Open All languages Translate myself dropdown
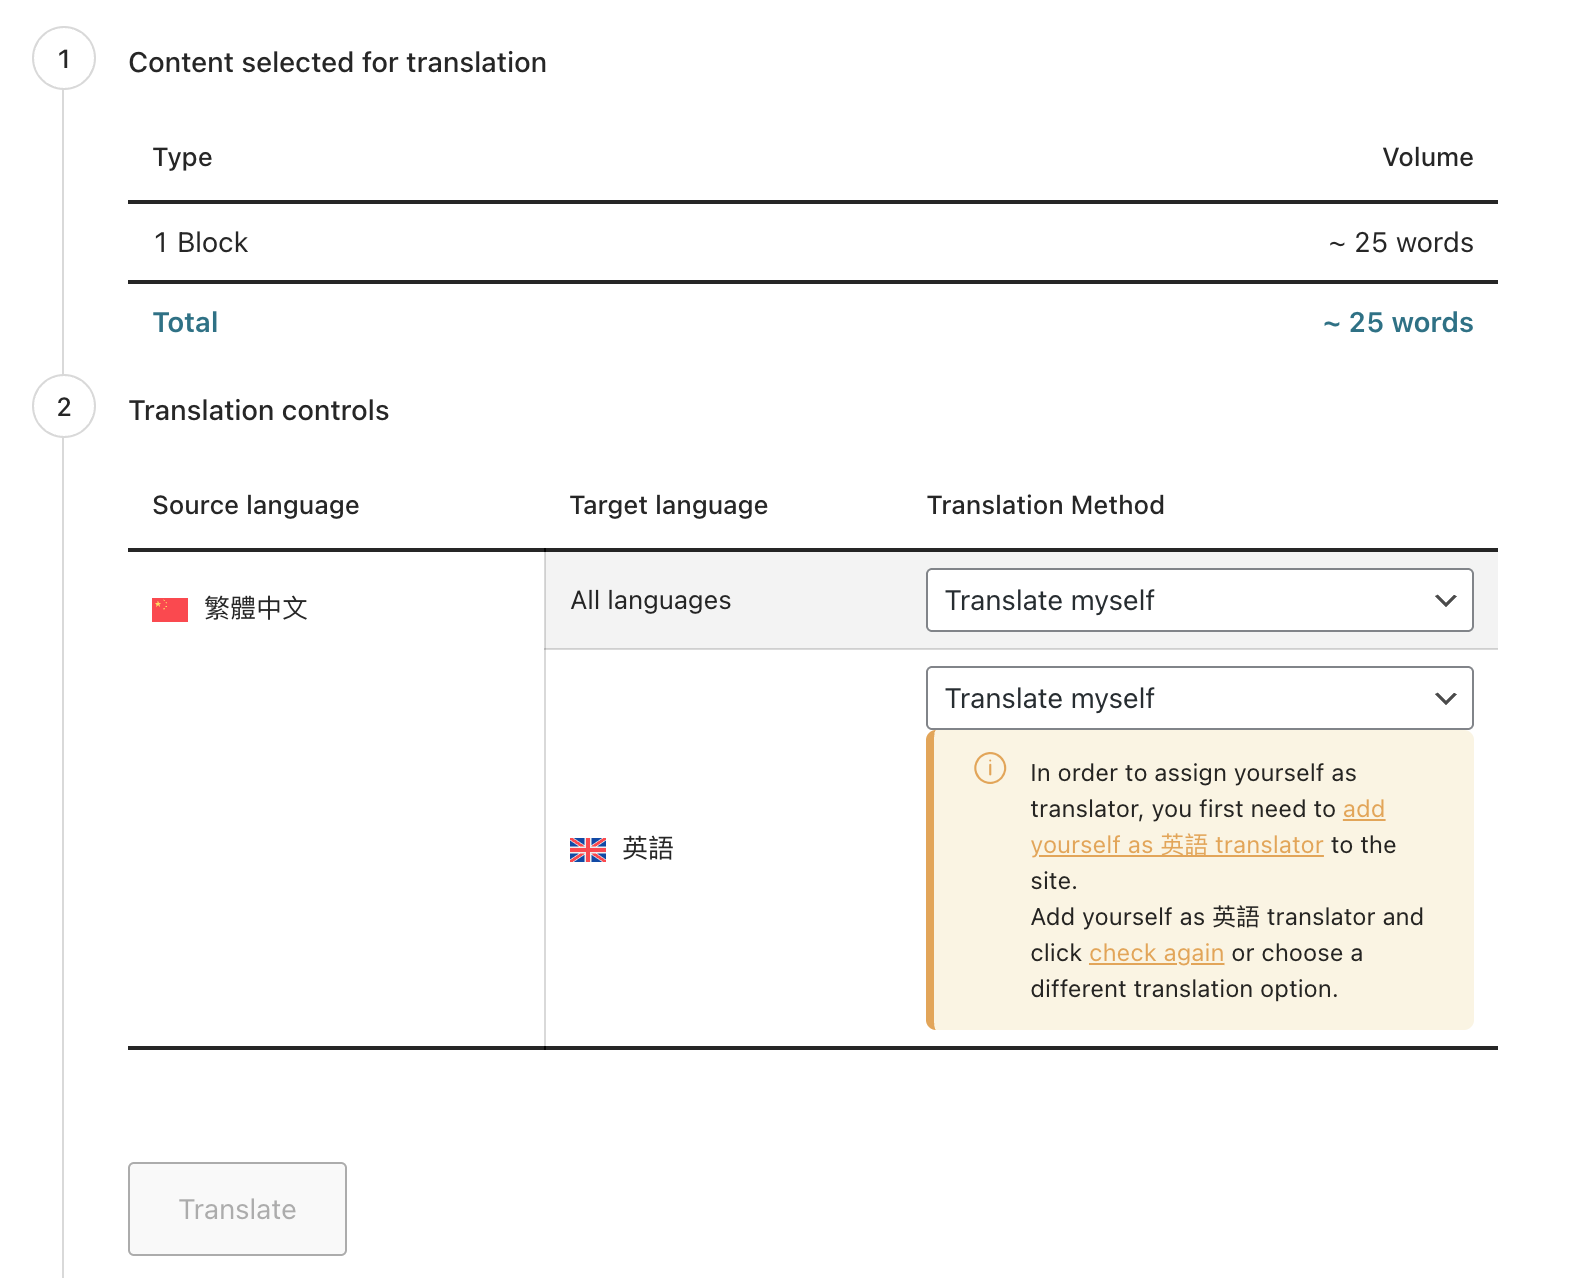Screen dimensions: 1574x1278 [1198, 600]
